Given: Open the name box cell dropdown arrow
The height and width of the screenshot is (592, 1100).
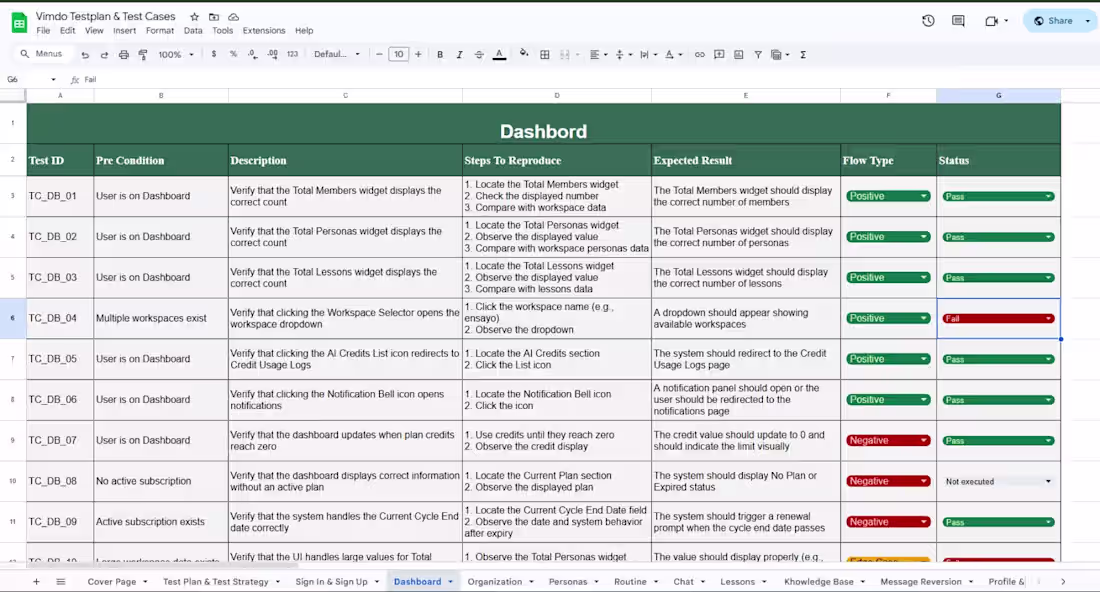Looking at the screenshot, I should pyautogui.click(x=53, y=79).
